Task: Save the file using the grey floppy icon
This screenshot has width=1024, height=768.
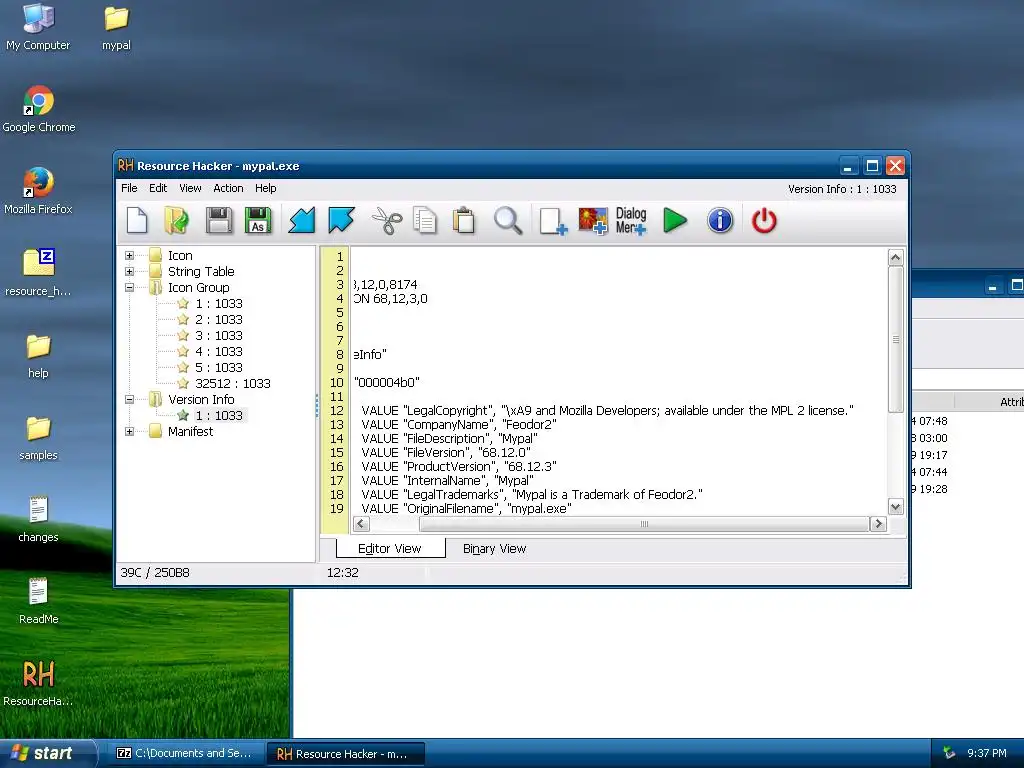Action: [219, 221]
